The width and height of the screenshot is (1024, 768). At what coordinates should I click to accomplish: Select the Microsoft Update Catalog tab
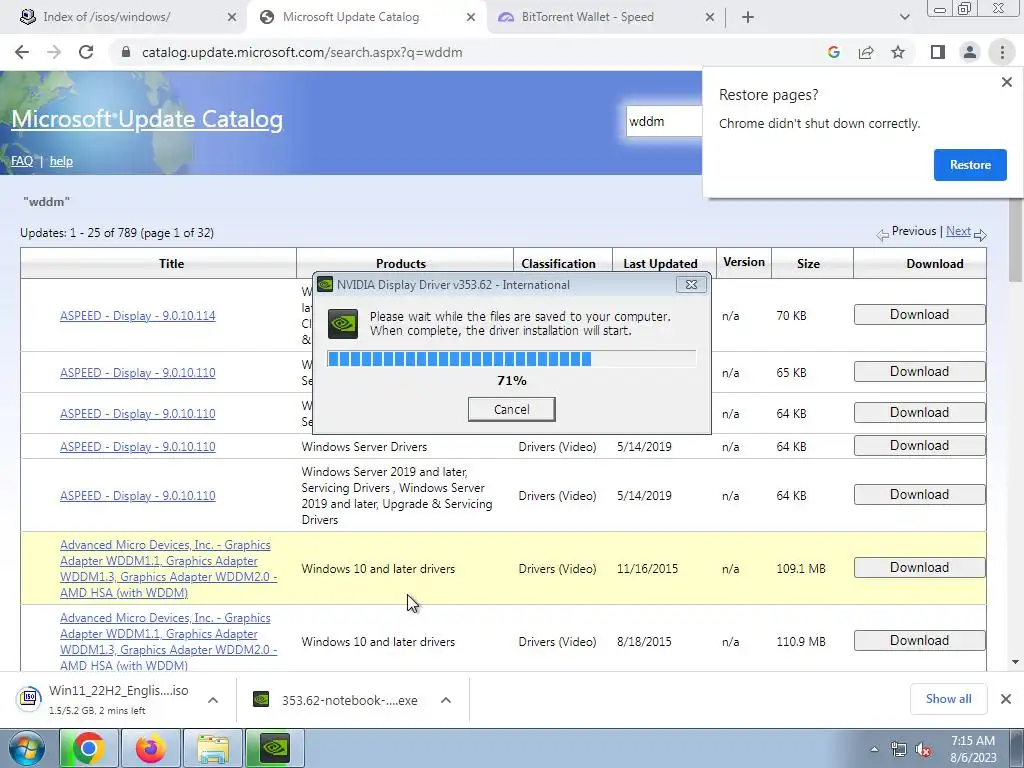click(351, 17)
